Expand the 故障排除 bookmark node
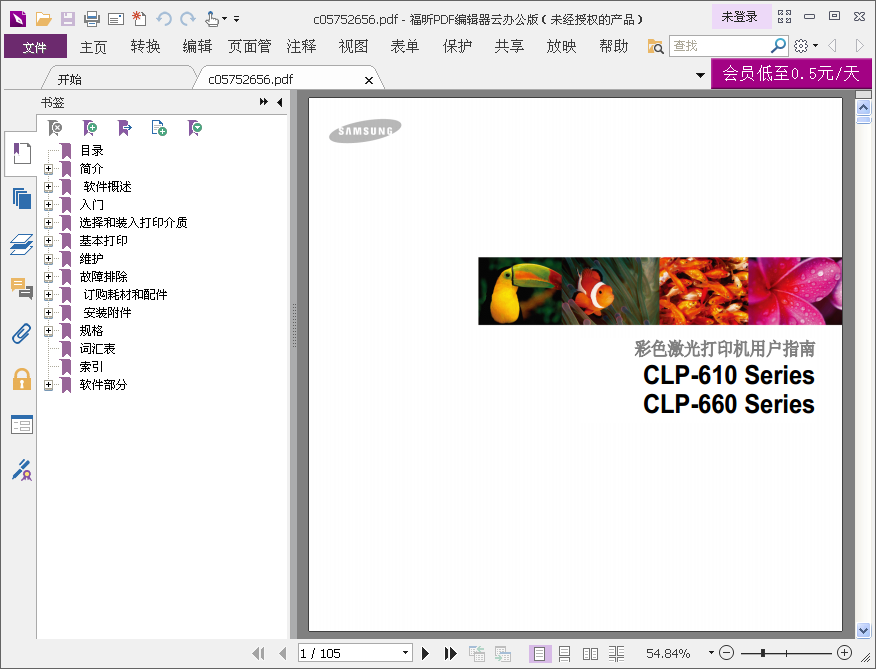 pyautogui.click(x=48, y=277)
